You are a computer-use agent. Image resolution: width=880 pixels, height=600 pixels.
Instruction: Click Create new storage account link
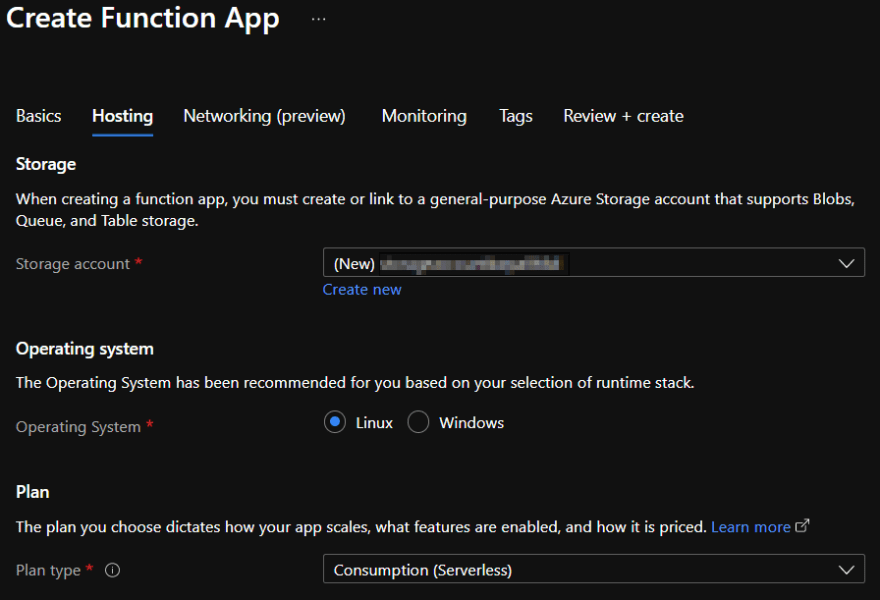pyautogui.click(x=362, y=290)
